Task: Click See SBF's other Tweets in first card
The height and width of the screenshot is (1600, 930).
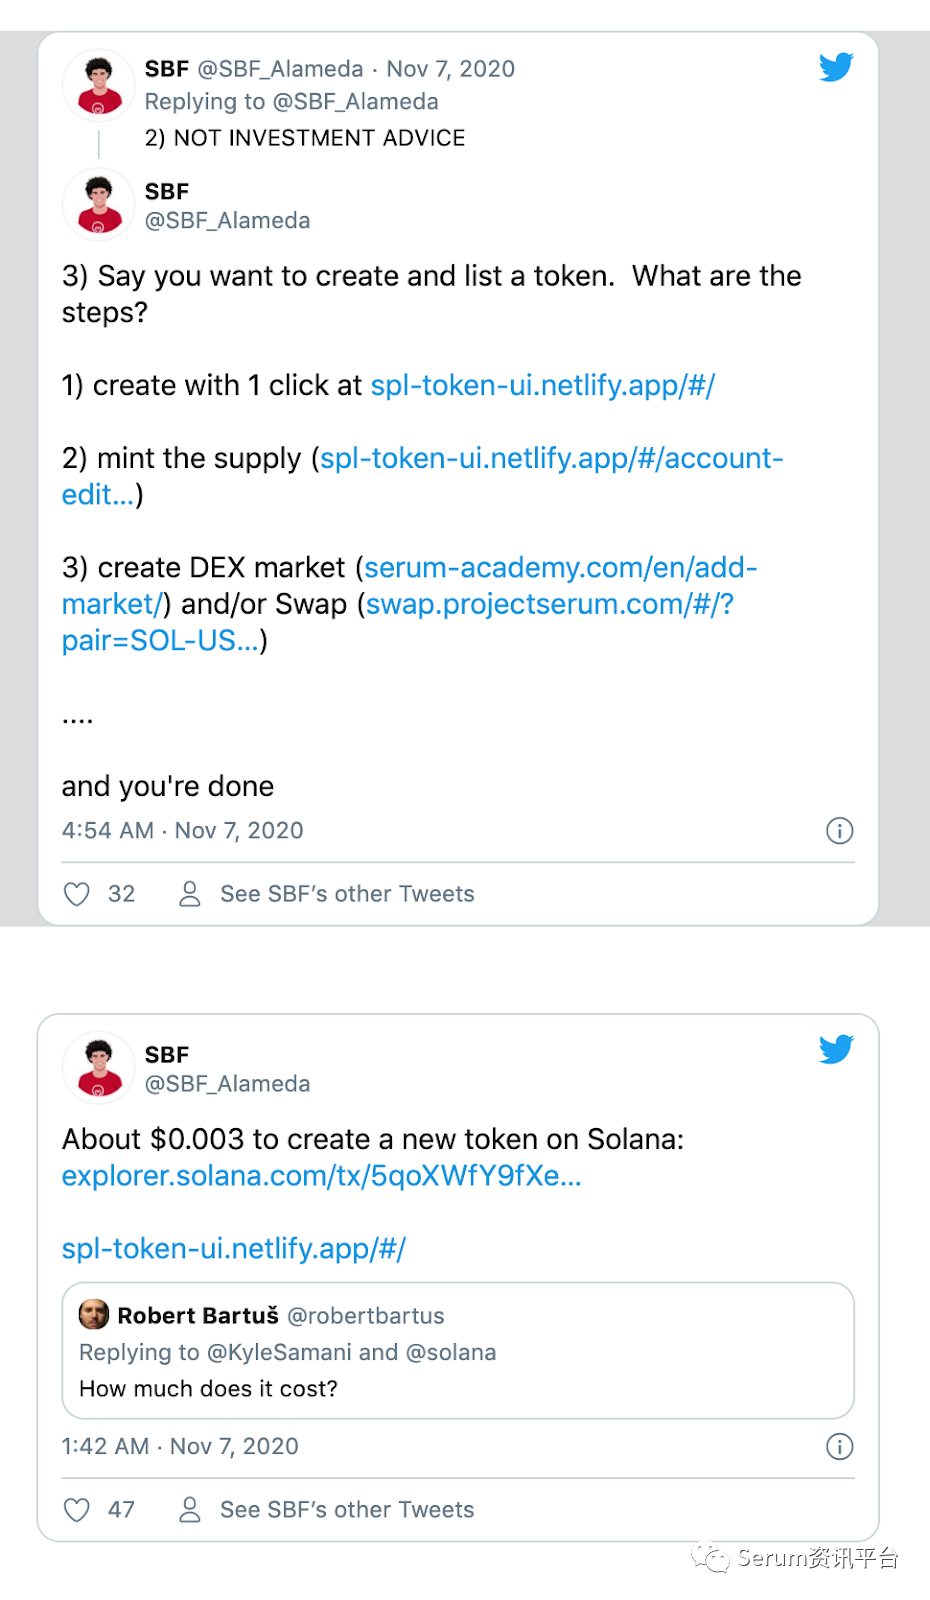Action: (347, 894)
